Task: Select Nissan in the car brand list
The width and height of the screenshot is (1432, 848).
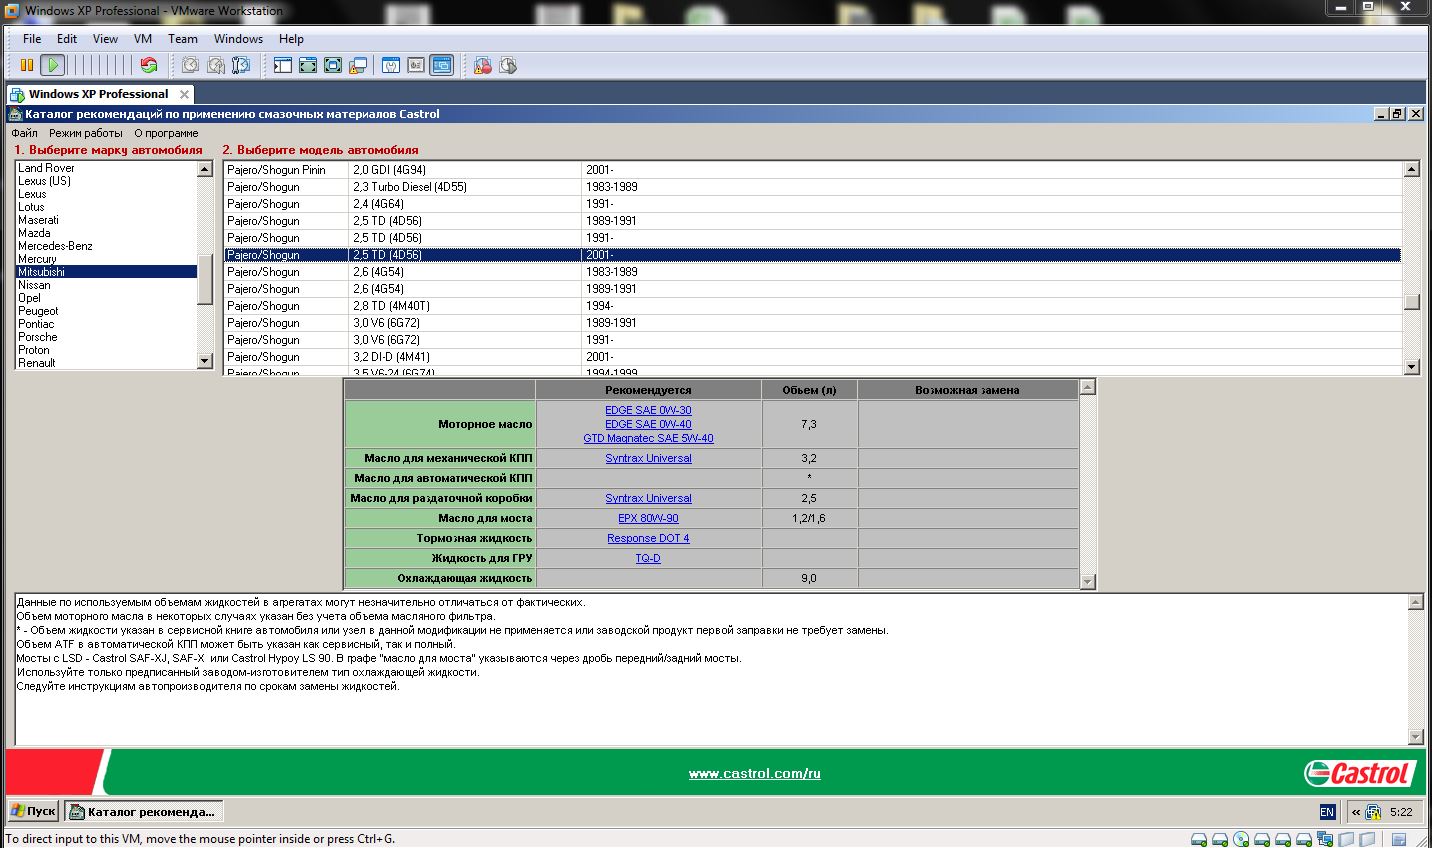Action: [34, 285]
